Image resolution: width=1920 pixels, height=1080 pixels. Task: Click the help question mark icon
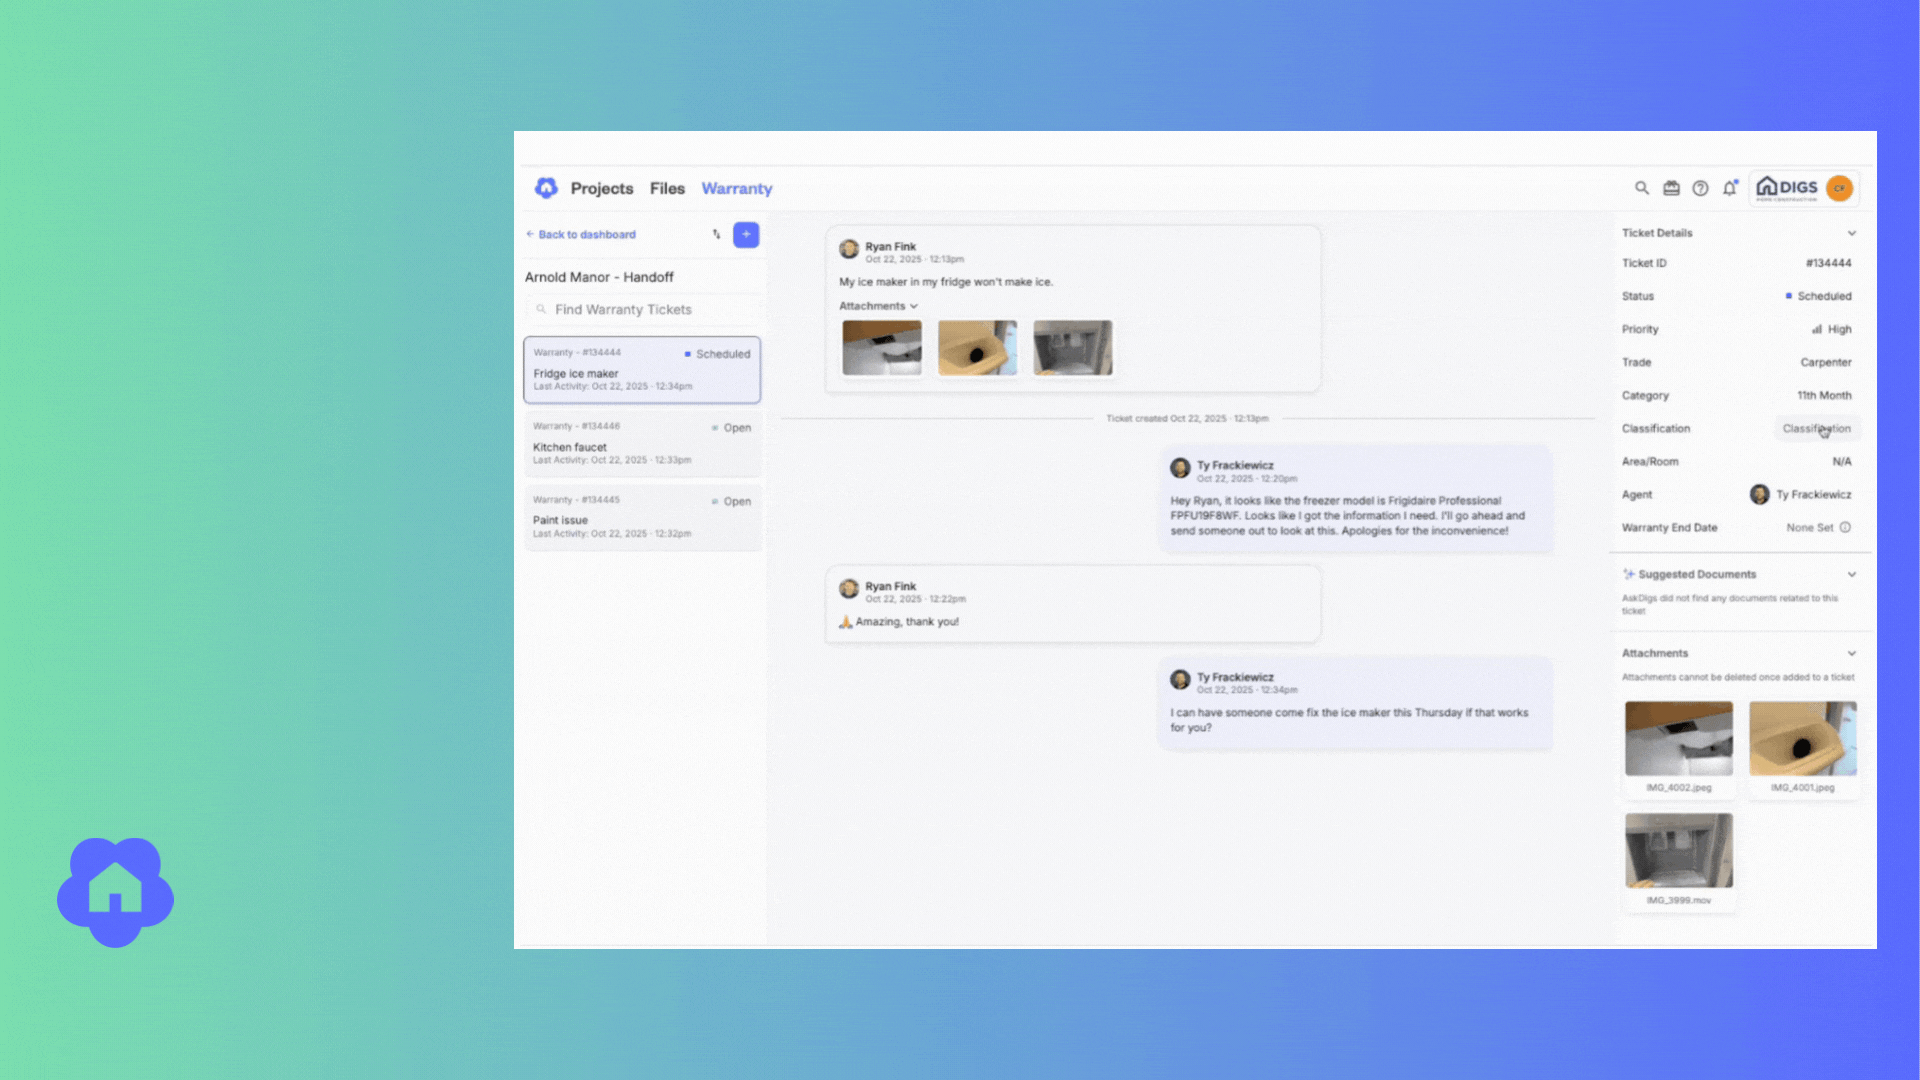click(1700, 188)
